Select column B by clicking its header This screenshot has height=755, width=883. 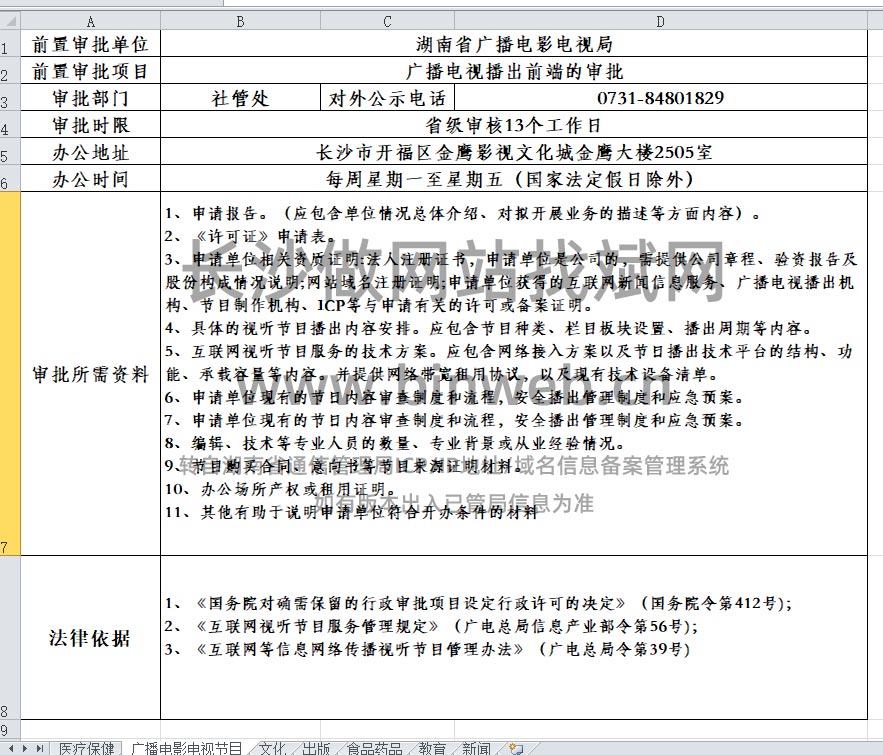tap(240, 19)
